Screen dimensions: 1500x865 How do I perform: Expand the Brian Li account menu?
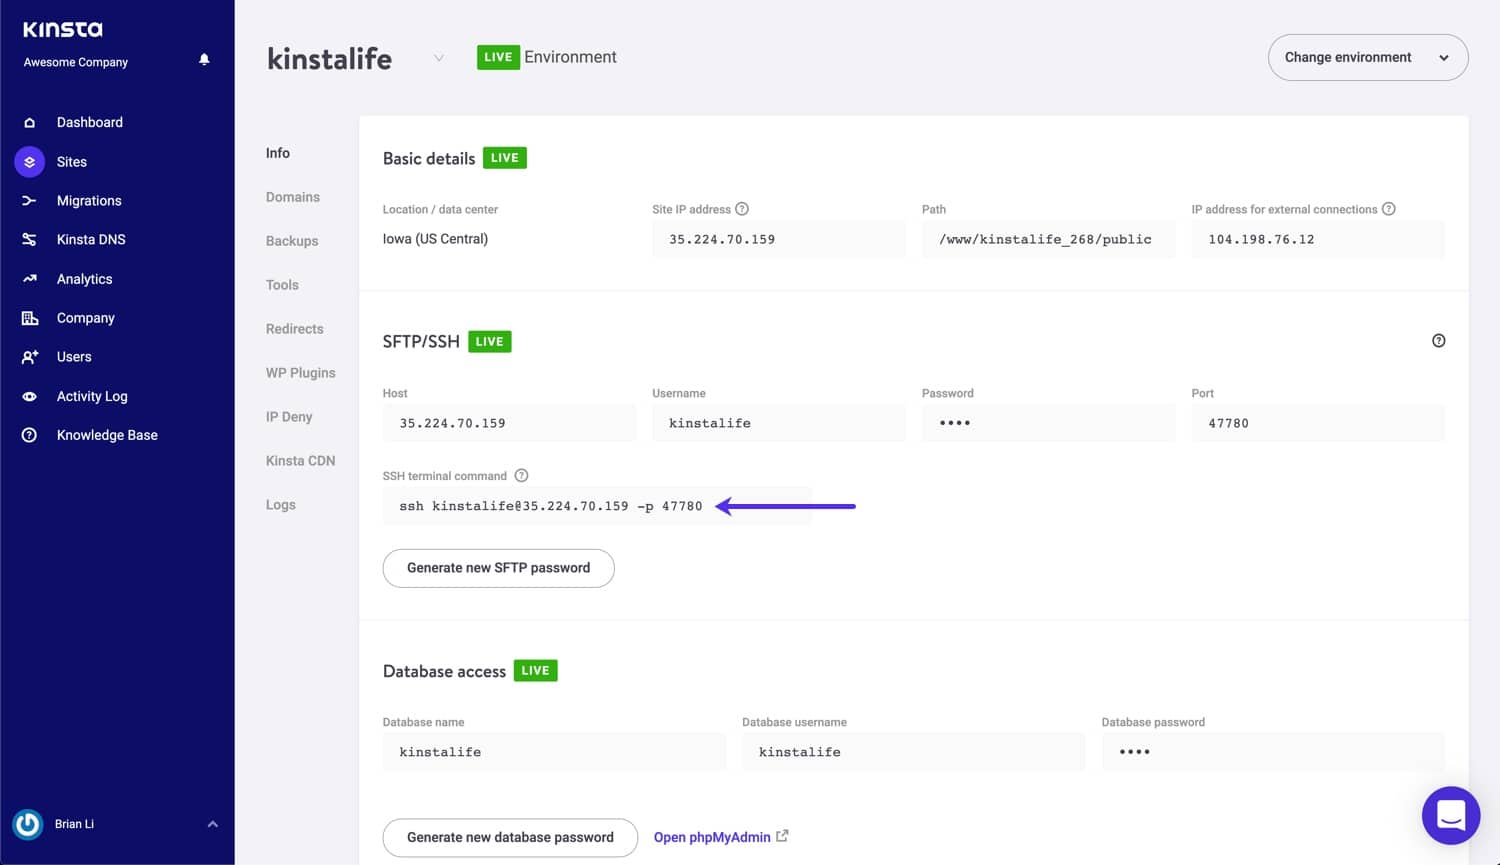click(211, 823)
